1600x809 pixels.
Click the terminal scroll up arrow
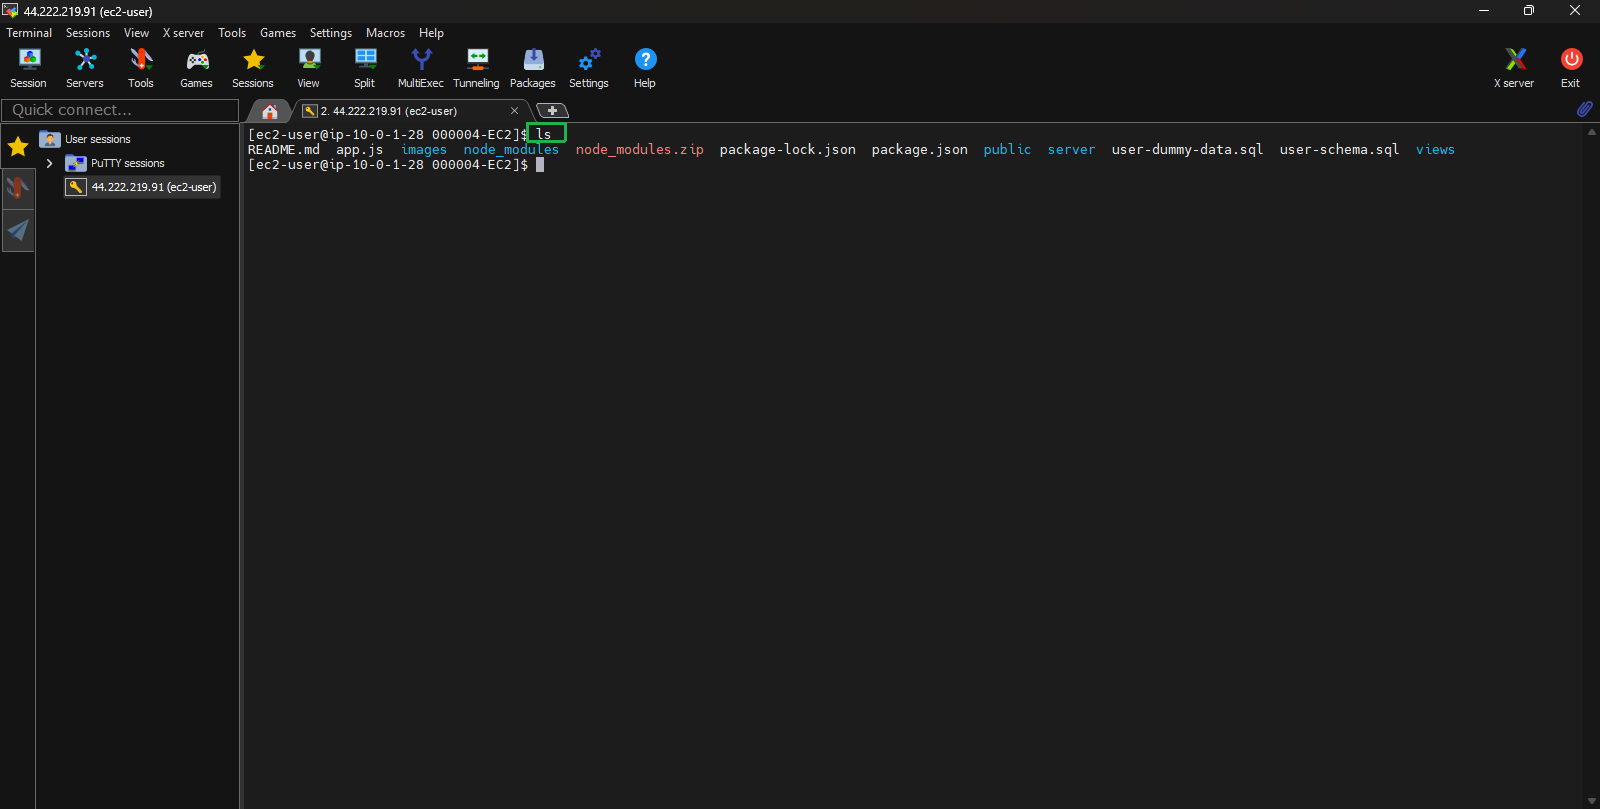click(1591, 132)
